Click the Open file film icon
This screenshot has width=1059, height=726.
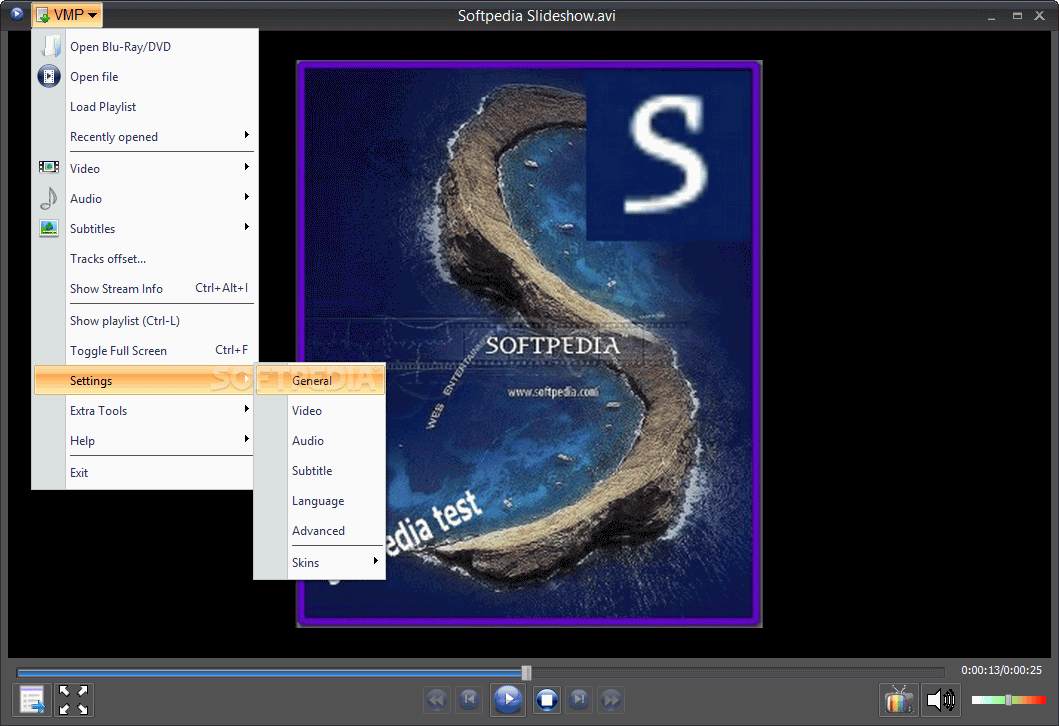[49, 76]
